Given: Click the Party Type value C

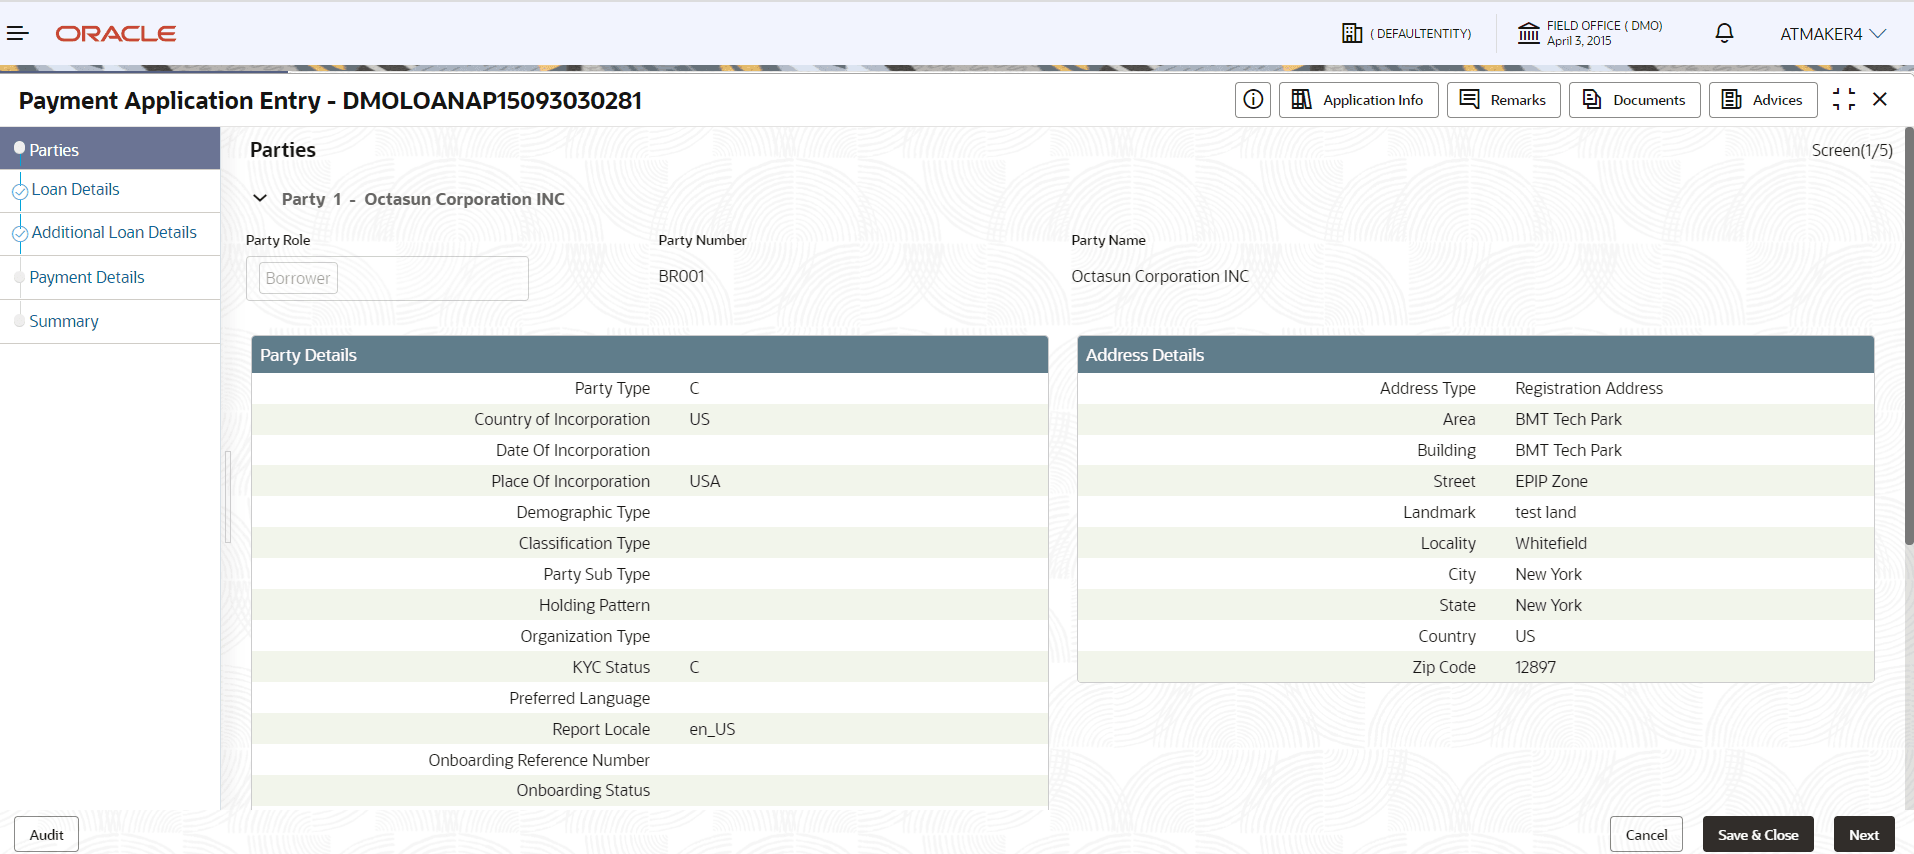Looking at the screenshot, I should (694, 388).
